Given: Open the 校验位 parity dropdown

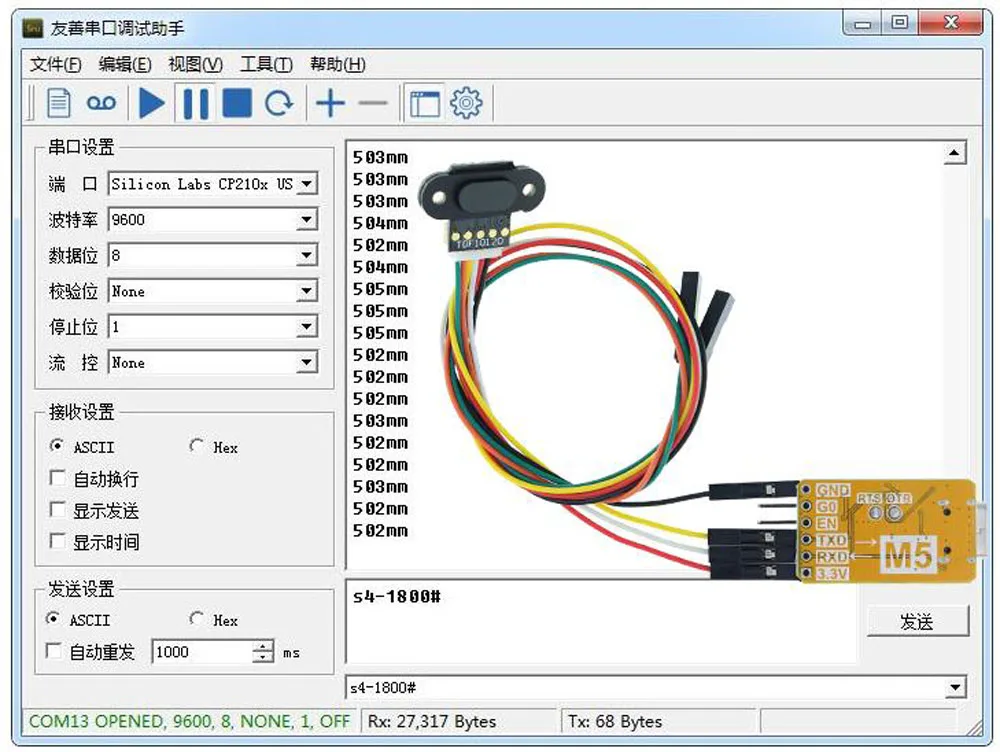Looking at the screenshot, I should 309,291.
